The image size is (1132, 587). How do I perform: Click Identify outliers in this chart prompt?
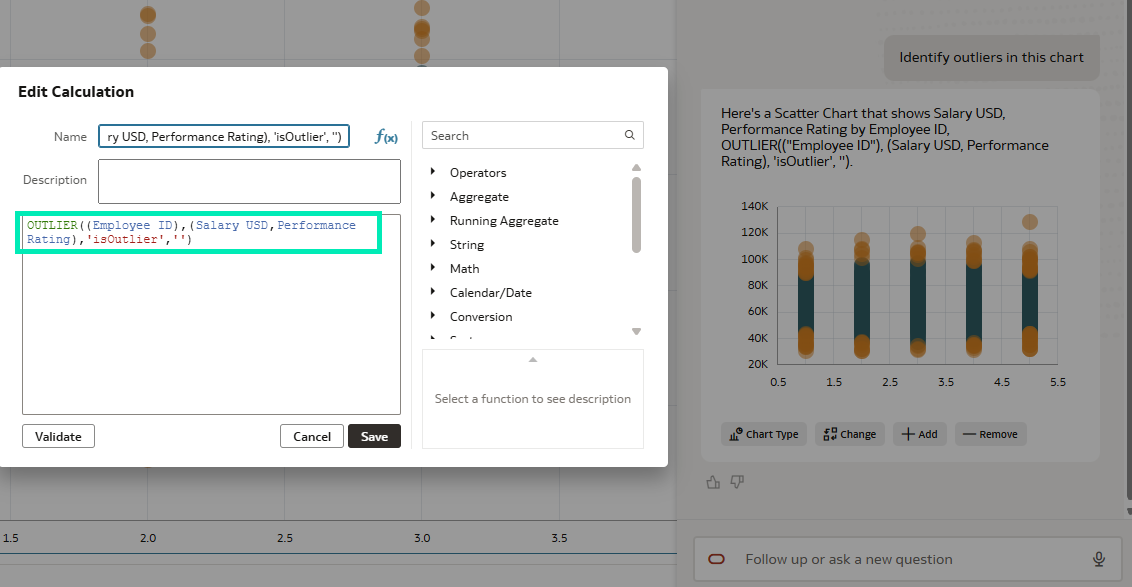pos(991,57)
